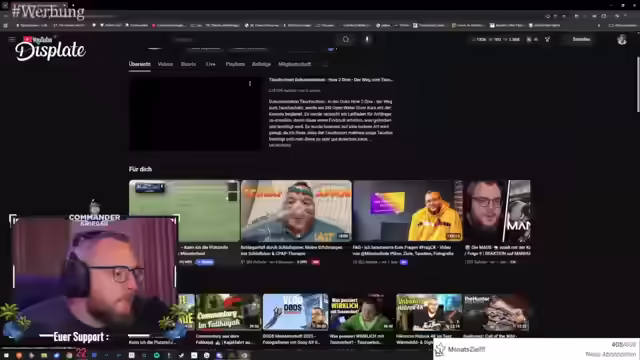Click the magnifier search button
Screen dimensions: 640x360
pyautogui.click(x=346, y=40)
